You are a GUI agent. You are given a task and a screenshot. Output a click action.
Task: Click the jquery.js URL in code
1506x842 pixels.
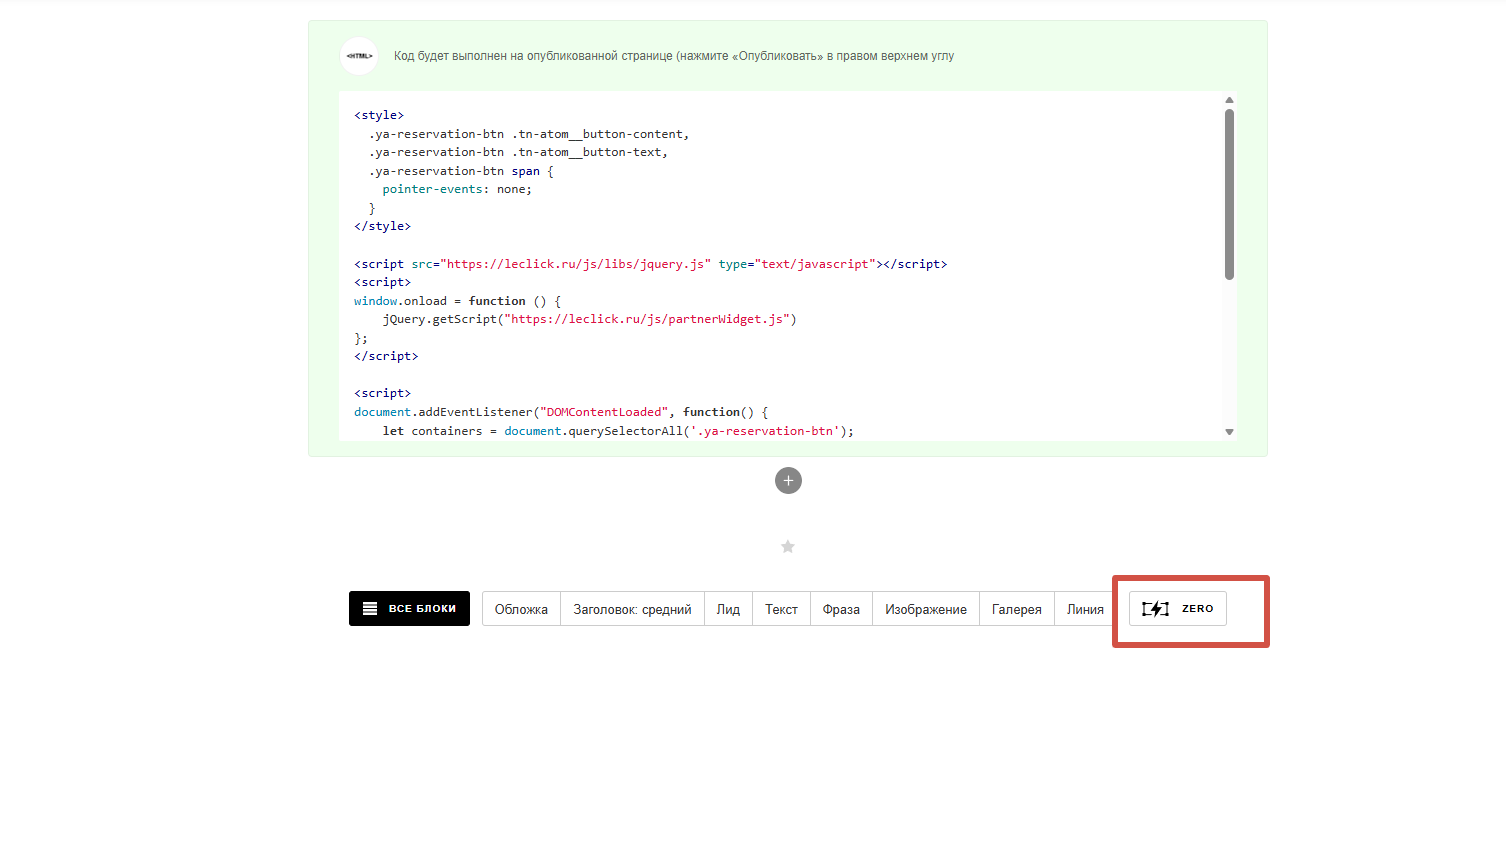click(x=575, y=264)
